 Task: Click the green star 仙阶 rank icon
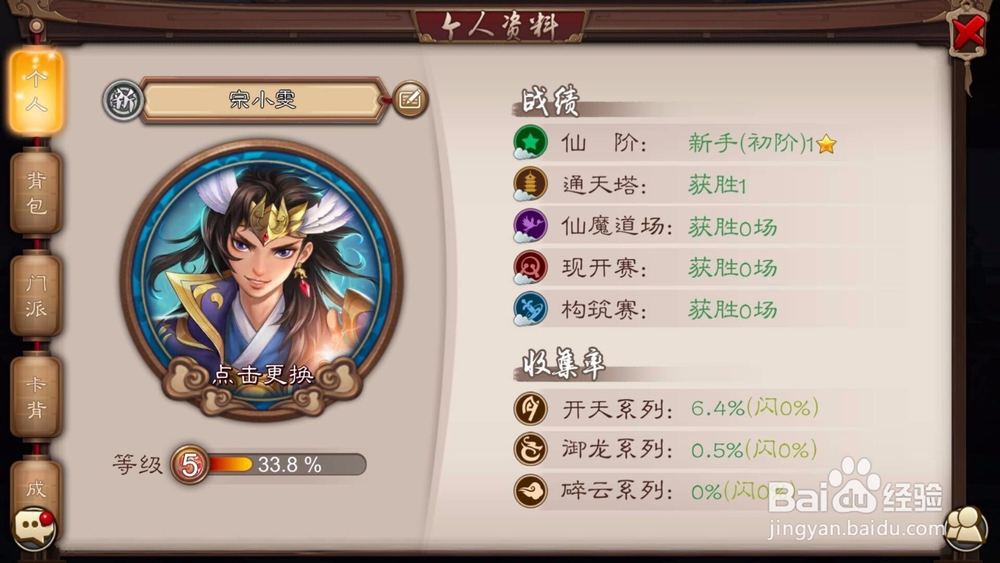pos(530,142)
